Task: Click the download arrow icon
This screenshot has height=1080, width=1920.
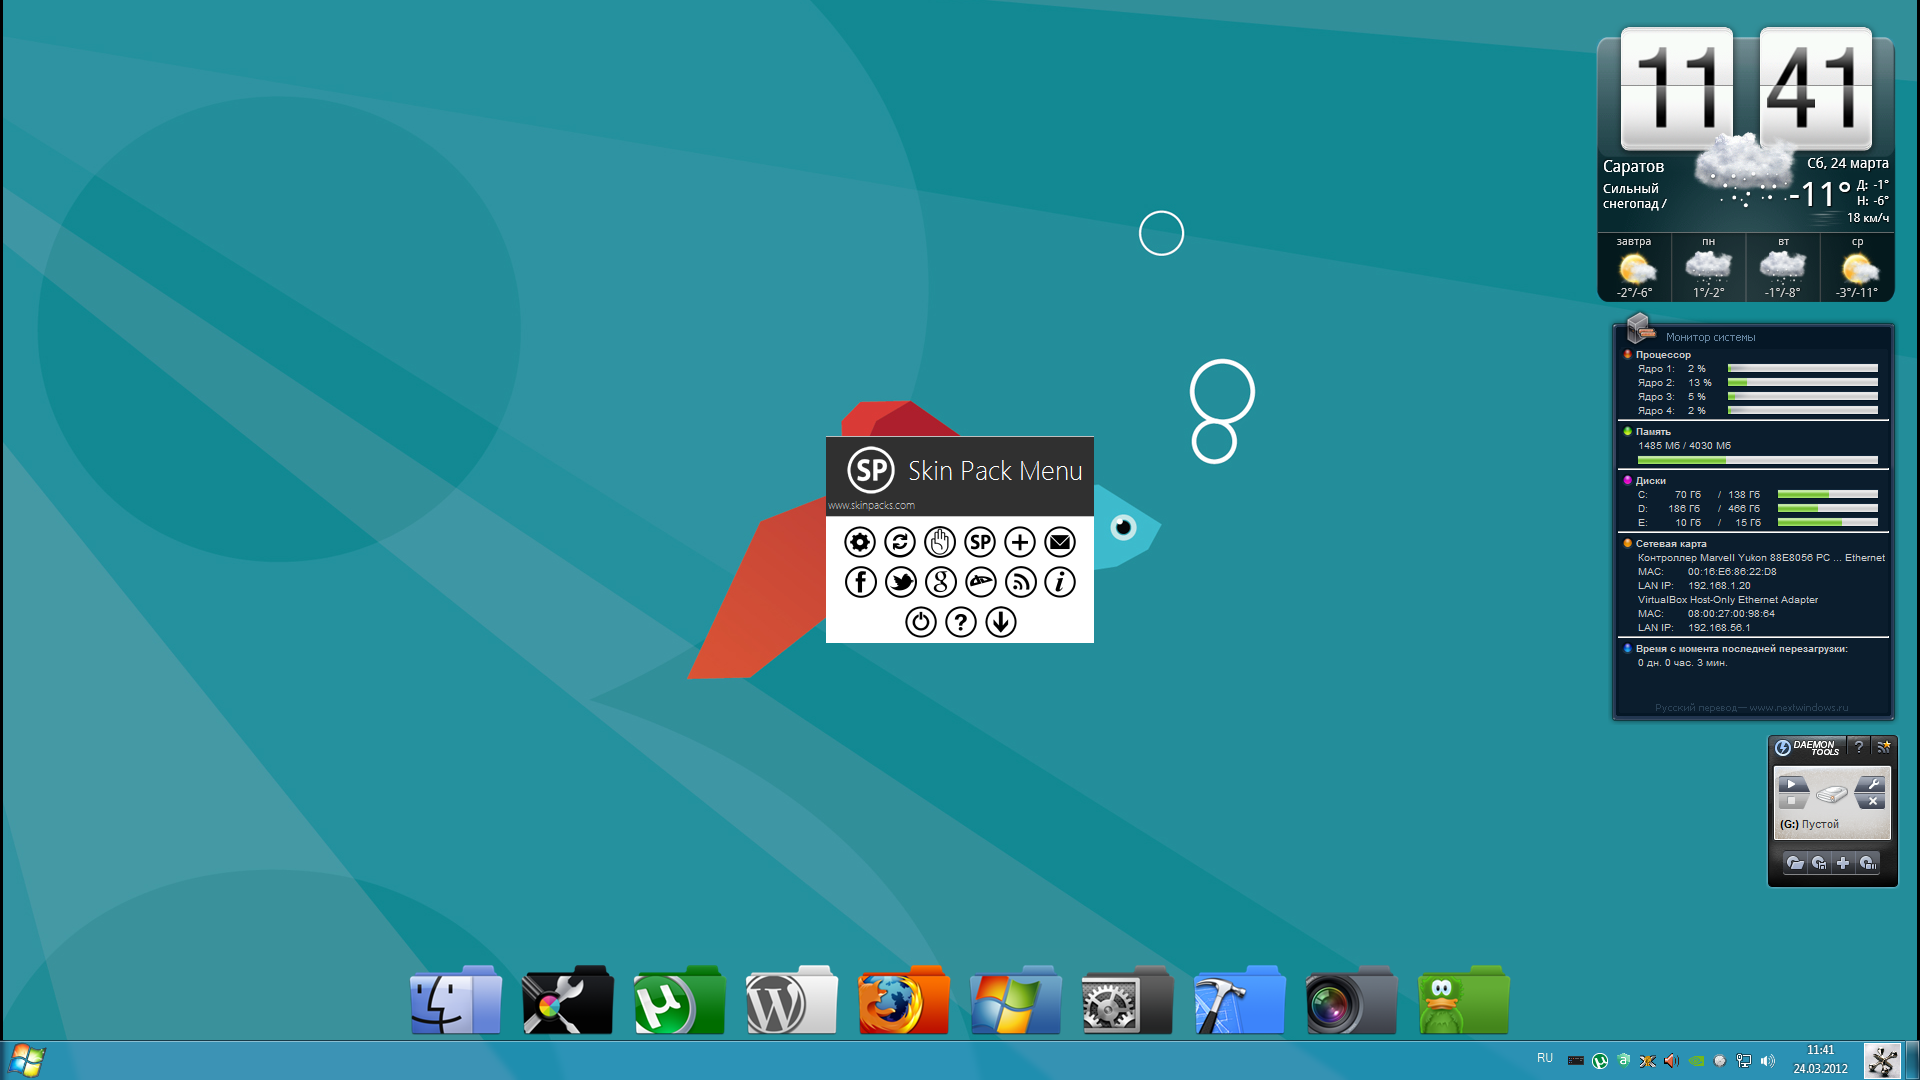Action: pos(1000,622)
